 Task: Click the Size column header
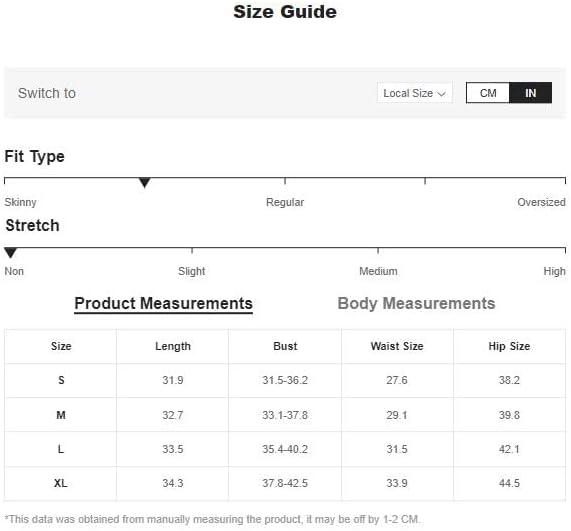61,346
